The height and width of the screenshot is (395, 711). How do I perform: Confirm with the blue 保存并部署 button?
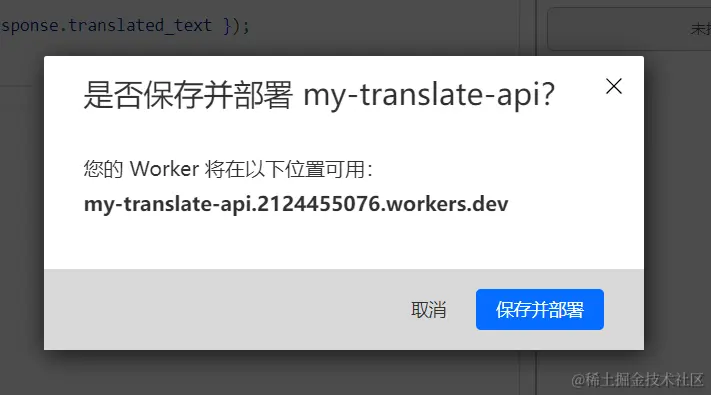540,309
